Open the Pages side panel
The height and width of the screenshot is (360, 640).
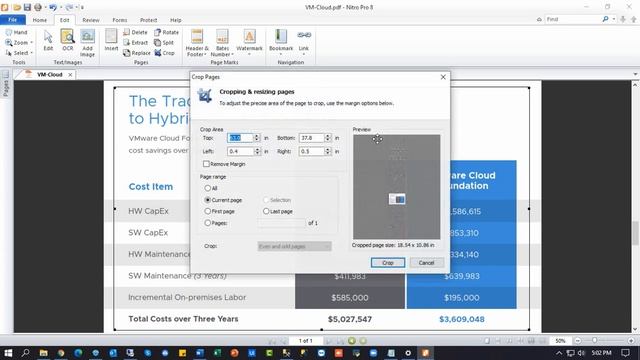coord(5,85)
